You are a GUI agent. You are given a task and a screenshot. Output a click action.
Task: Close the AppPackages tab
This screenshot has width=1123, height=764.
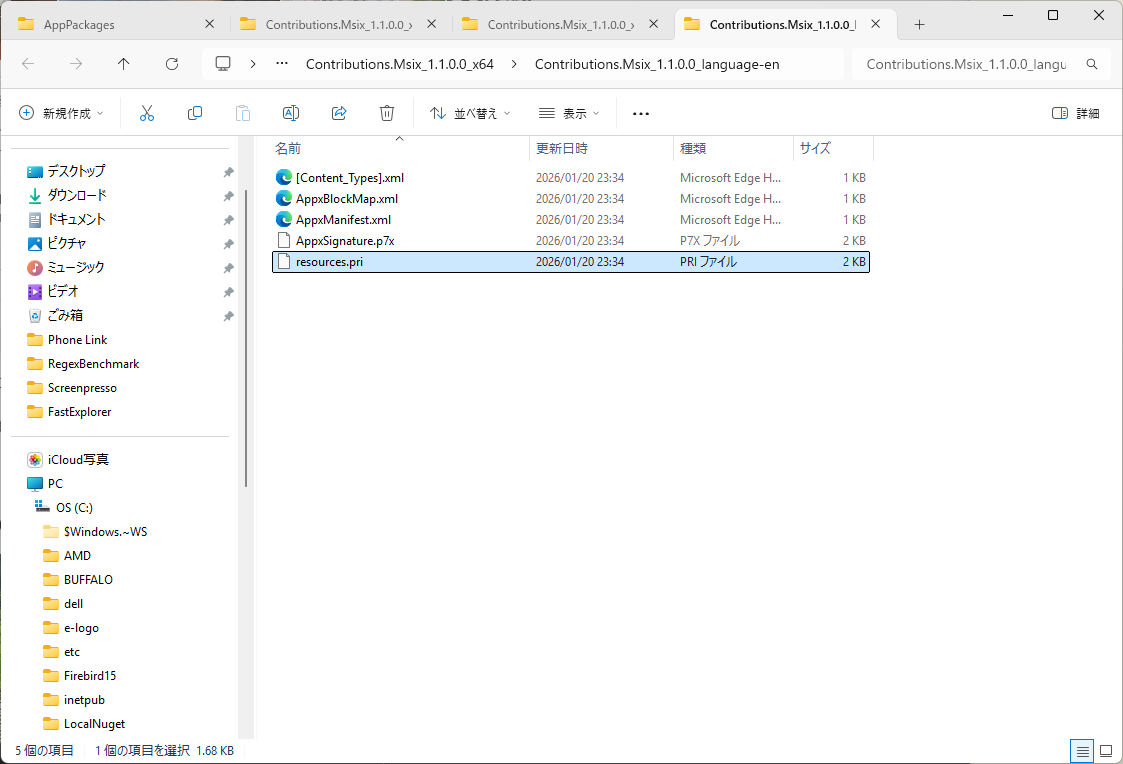click(x=210, y=24)
